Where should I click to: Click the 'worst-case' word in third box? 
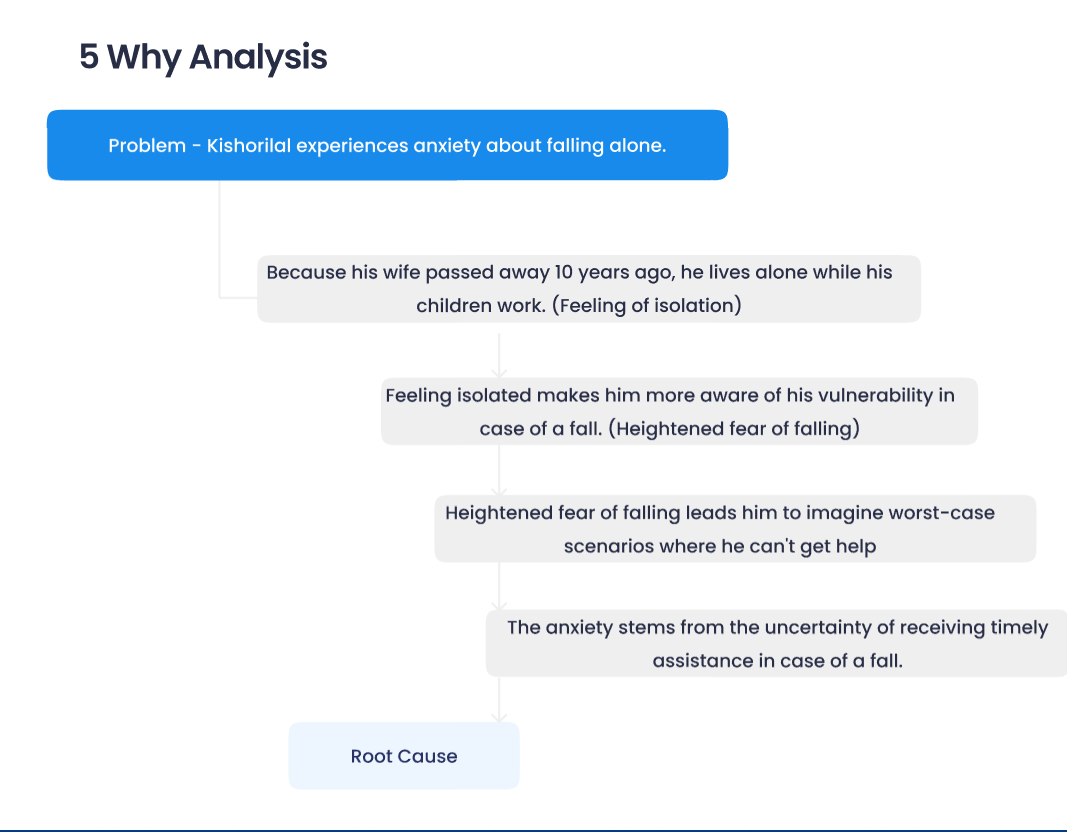point(946,512)
